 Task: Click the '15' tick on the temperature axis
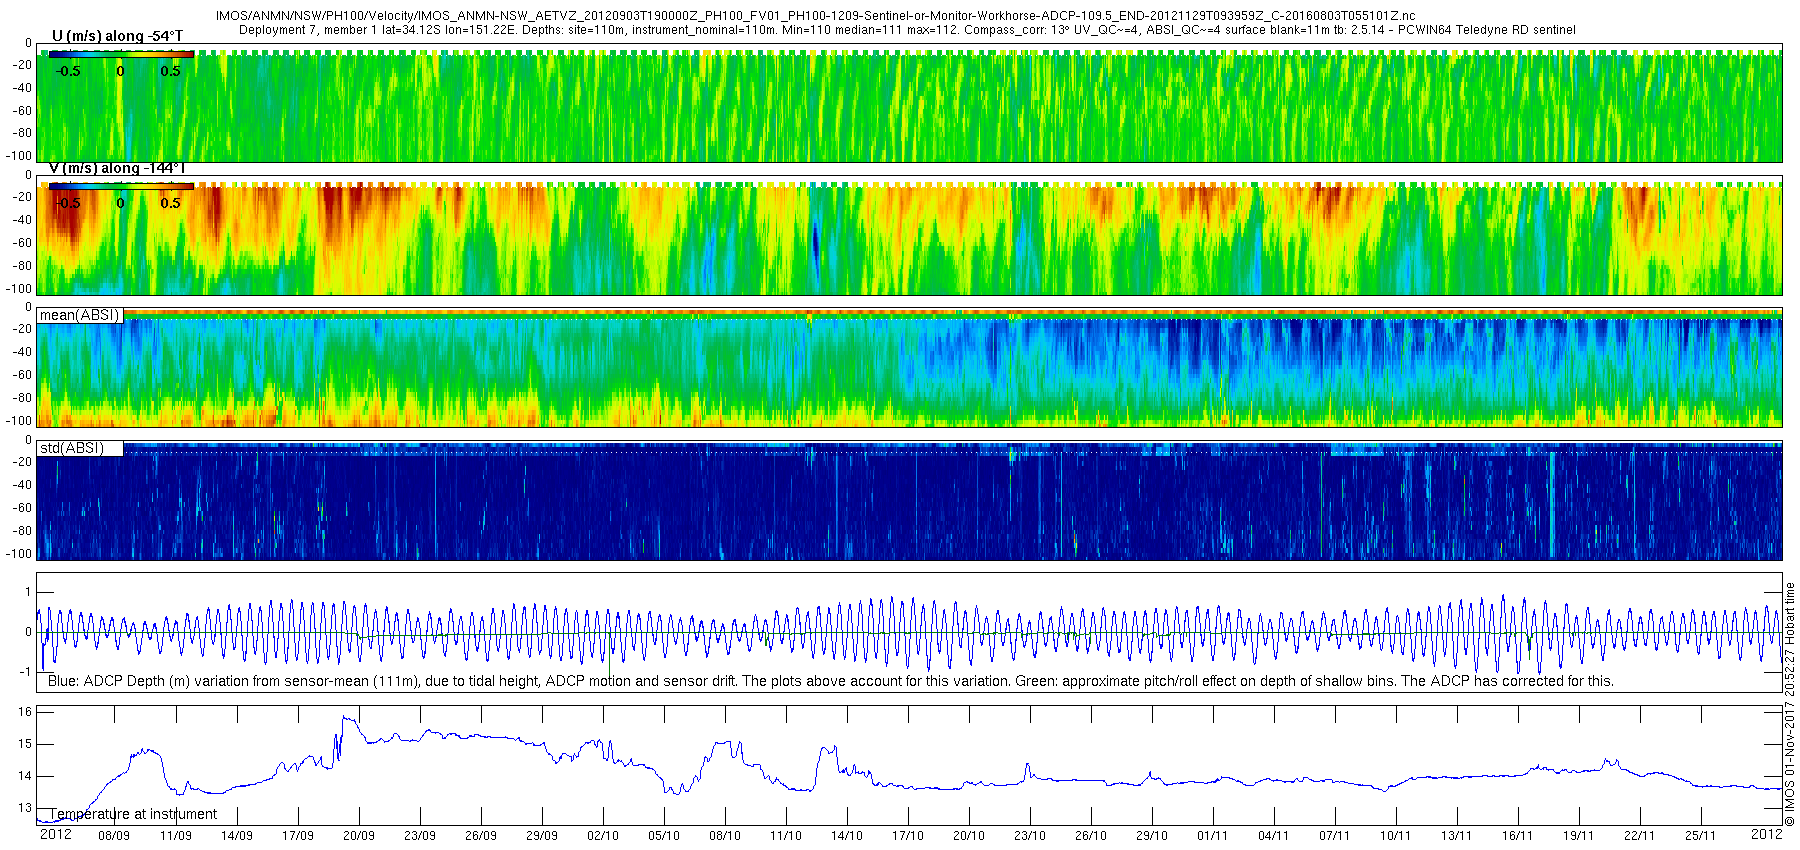point(25,744)
